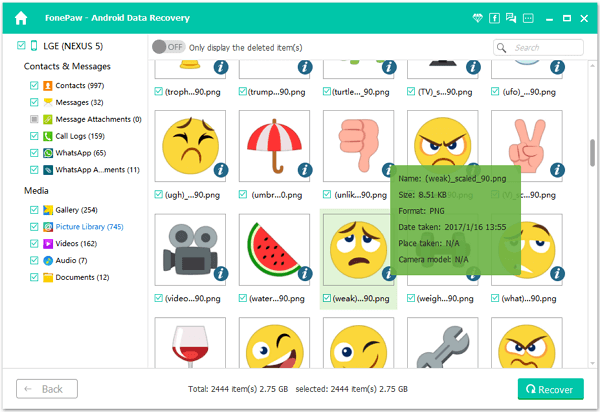Viewport: 600px width, 412px height.
Task: Click the Back button
Action: [47, 389]
